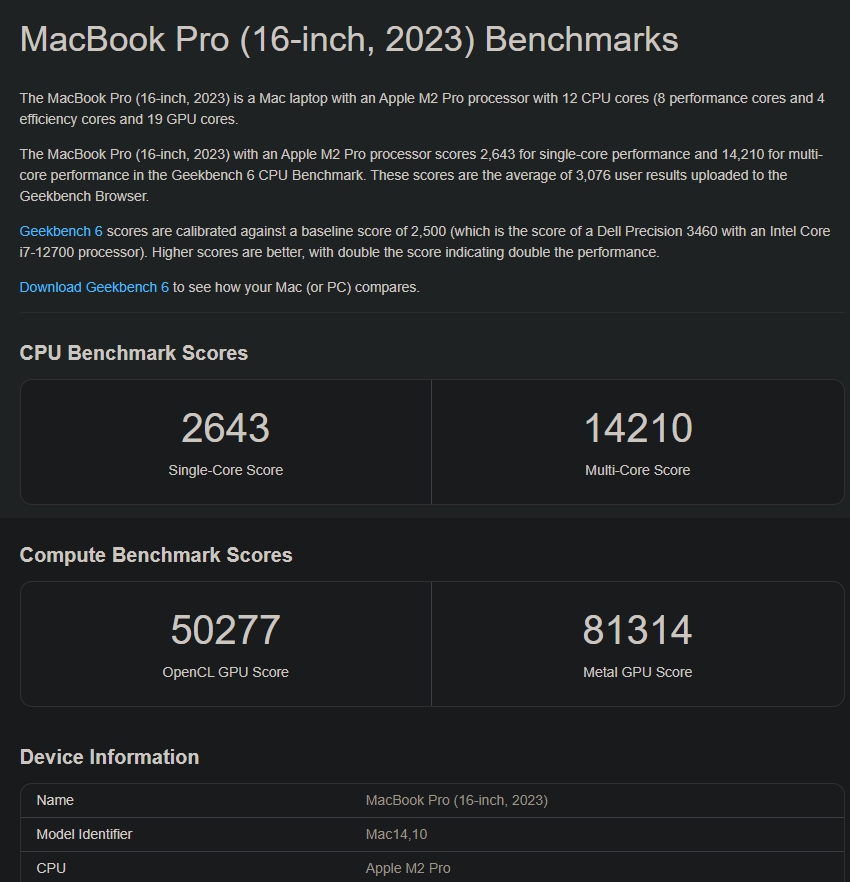
Task: Select the Single-Core Score value 2643
Action: click(x=225, y=428)
